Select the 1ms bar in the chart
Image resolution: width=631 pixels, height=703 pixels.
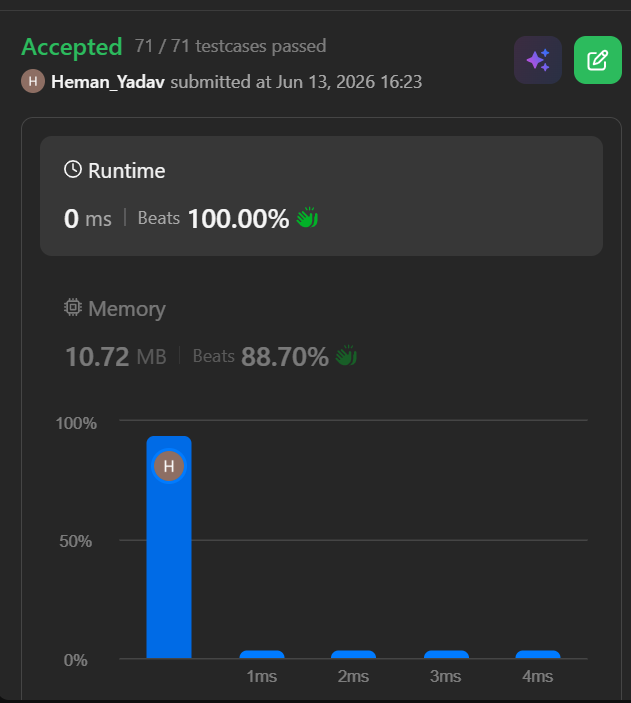262,654
